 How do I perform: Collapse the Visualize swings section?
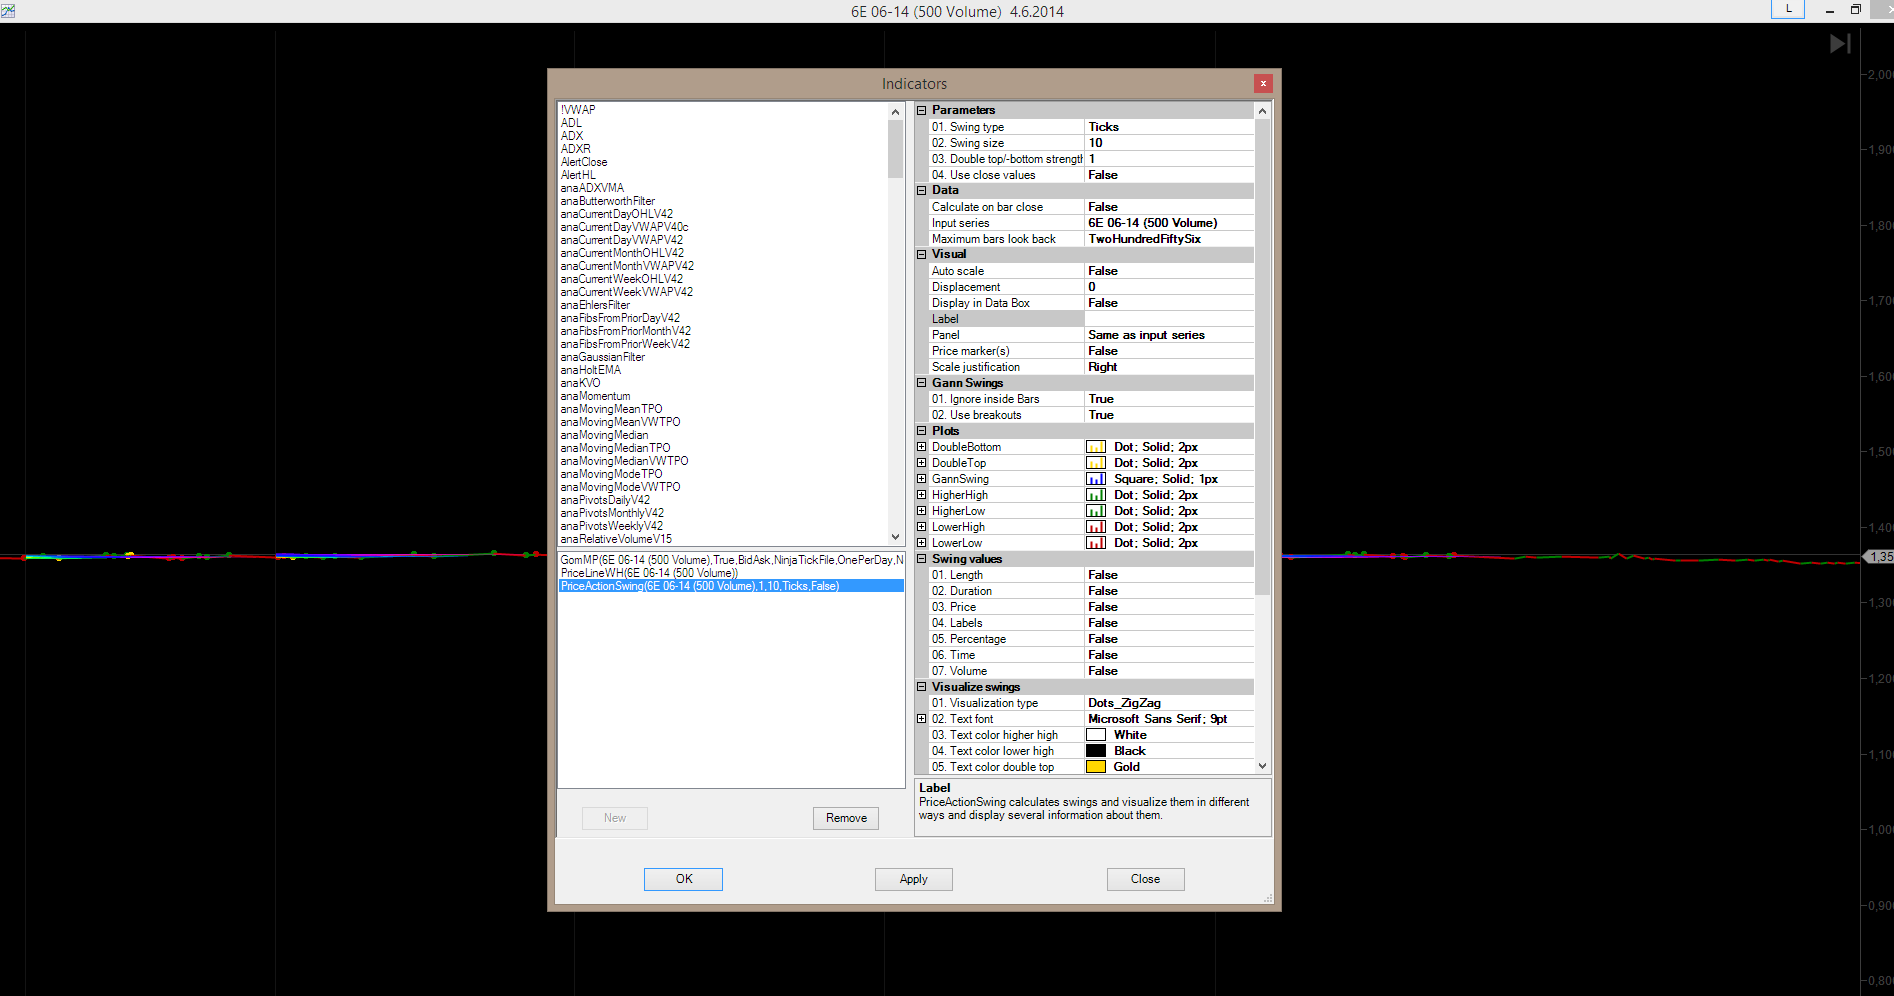pos(922,687)
